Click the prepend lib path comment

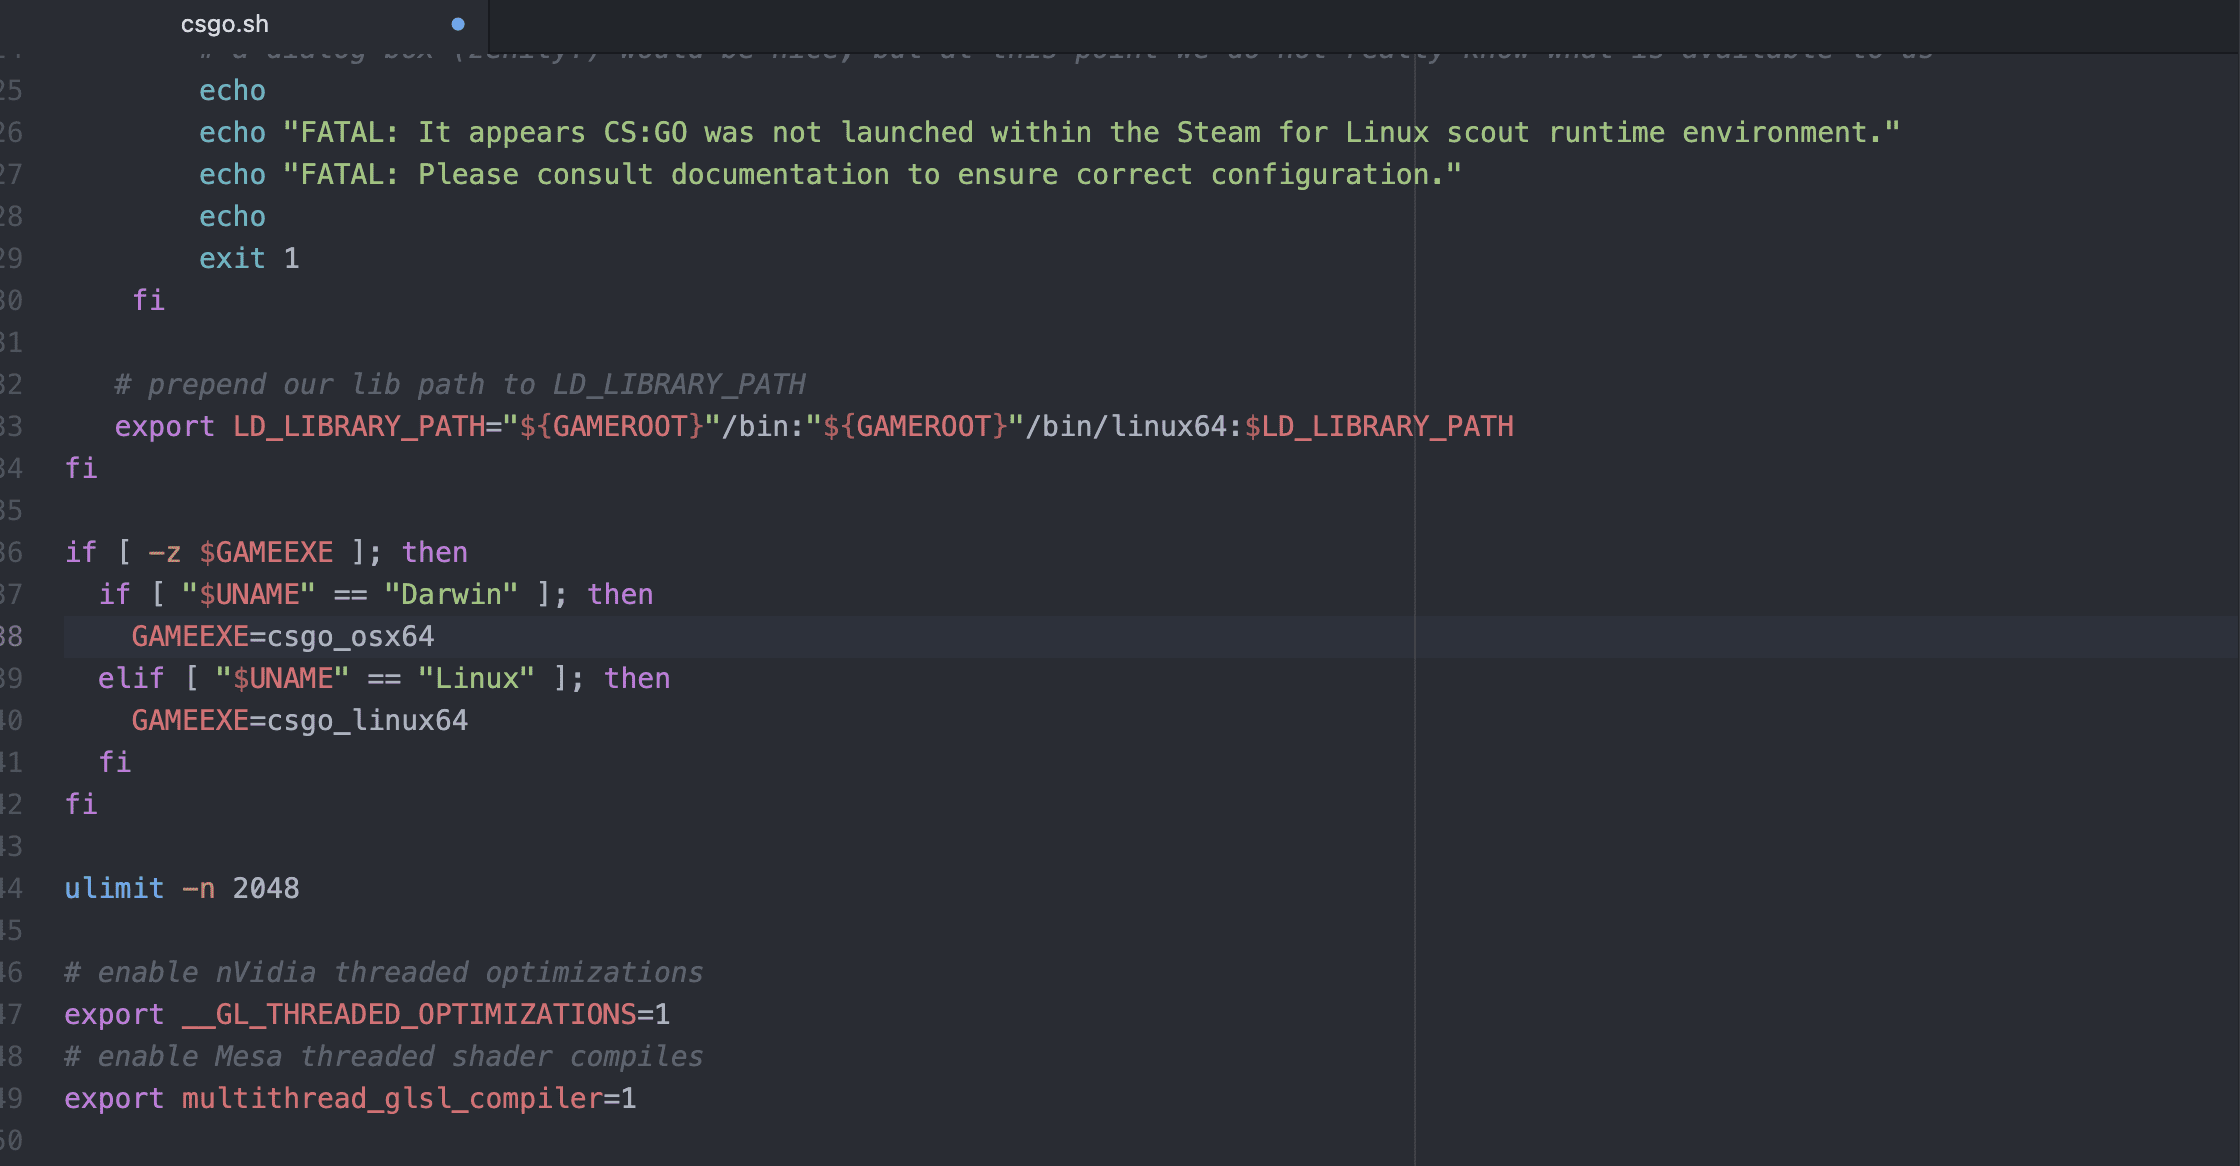[x=460, y=385]
